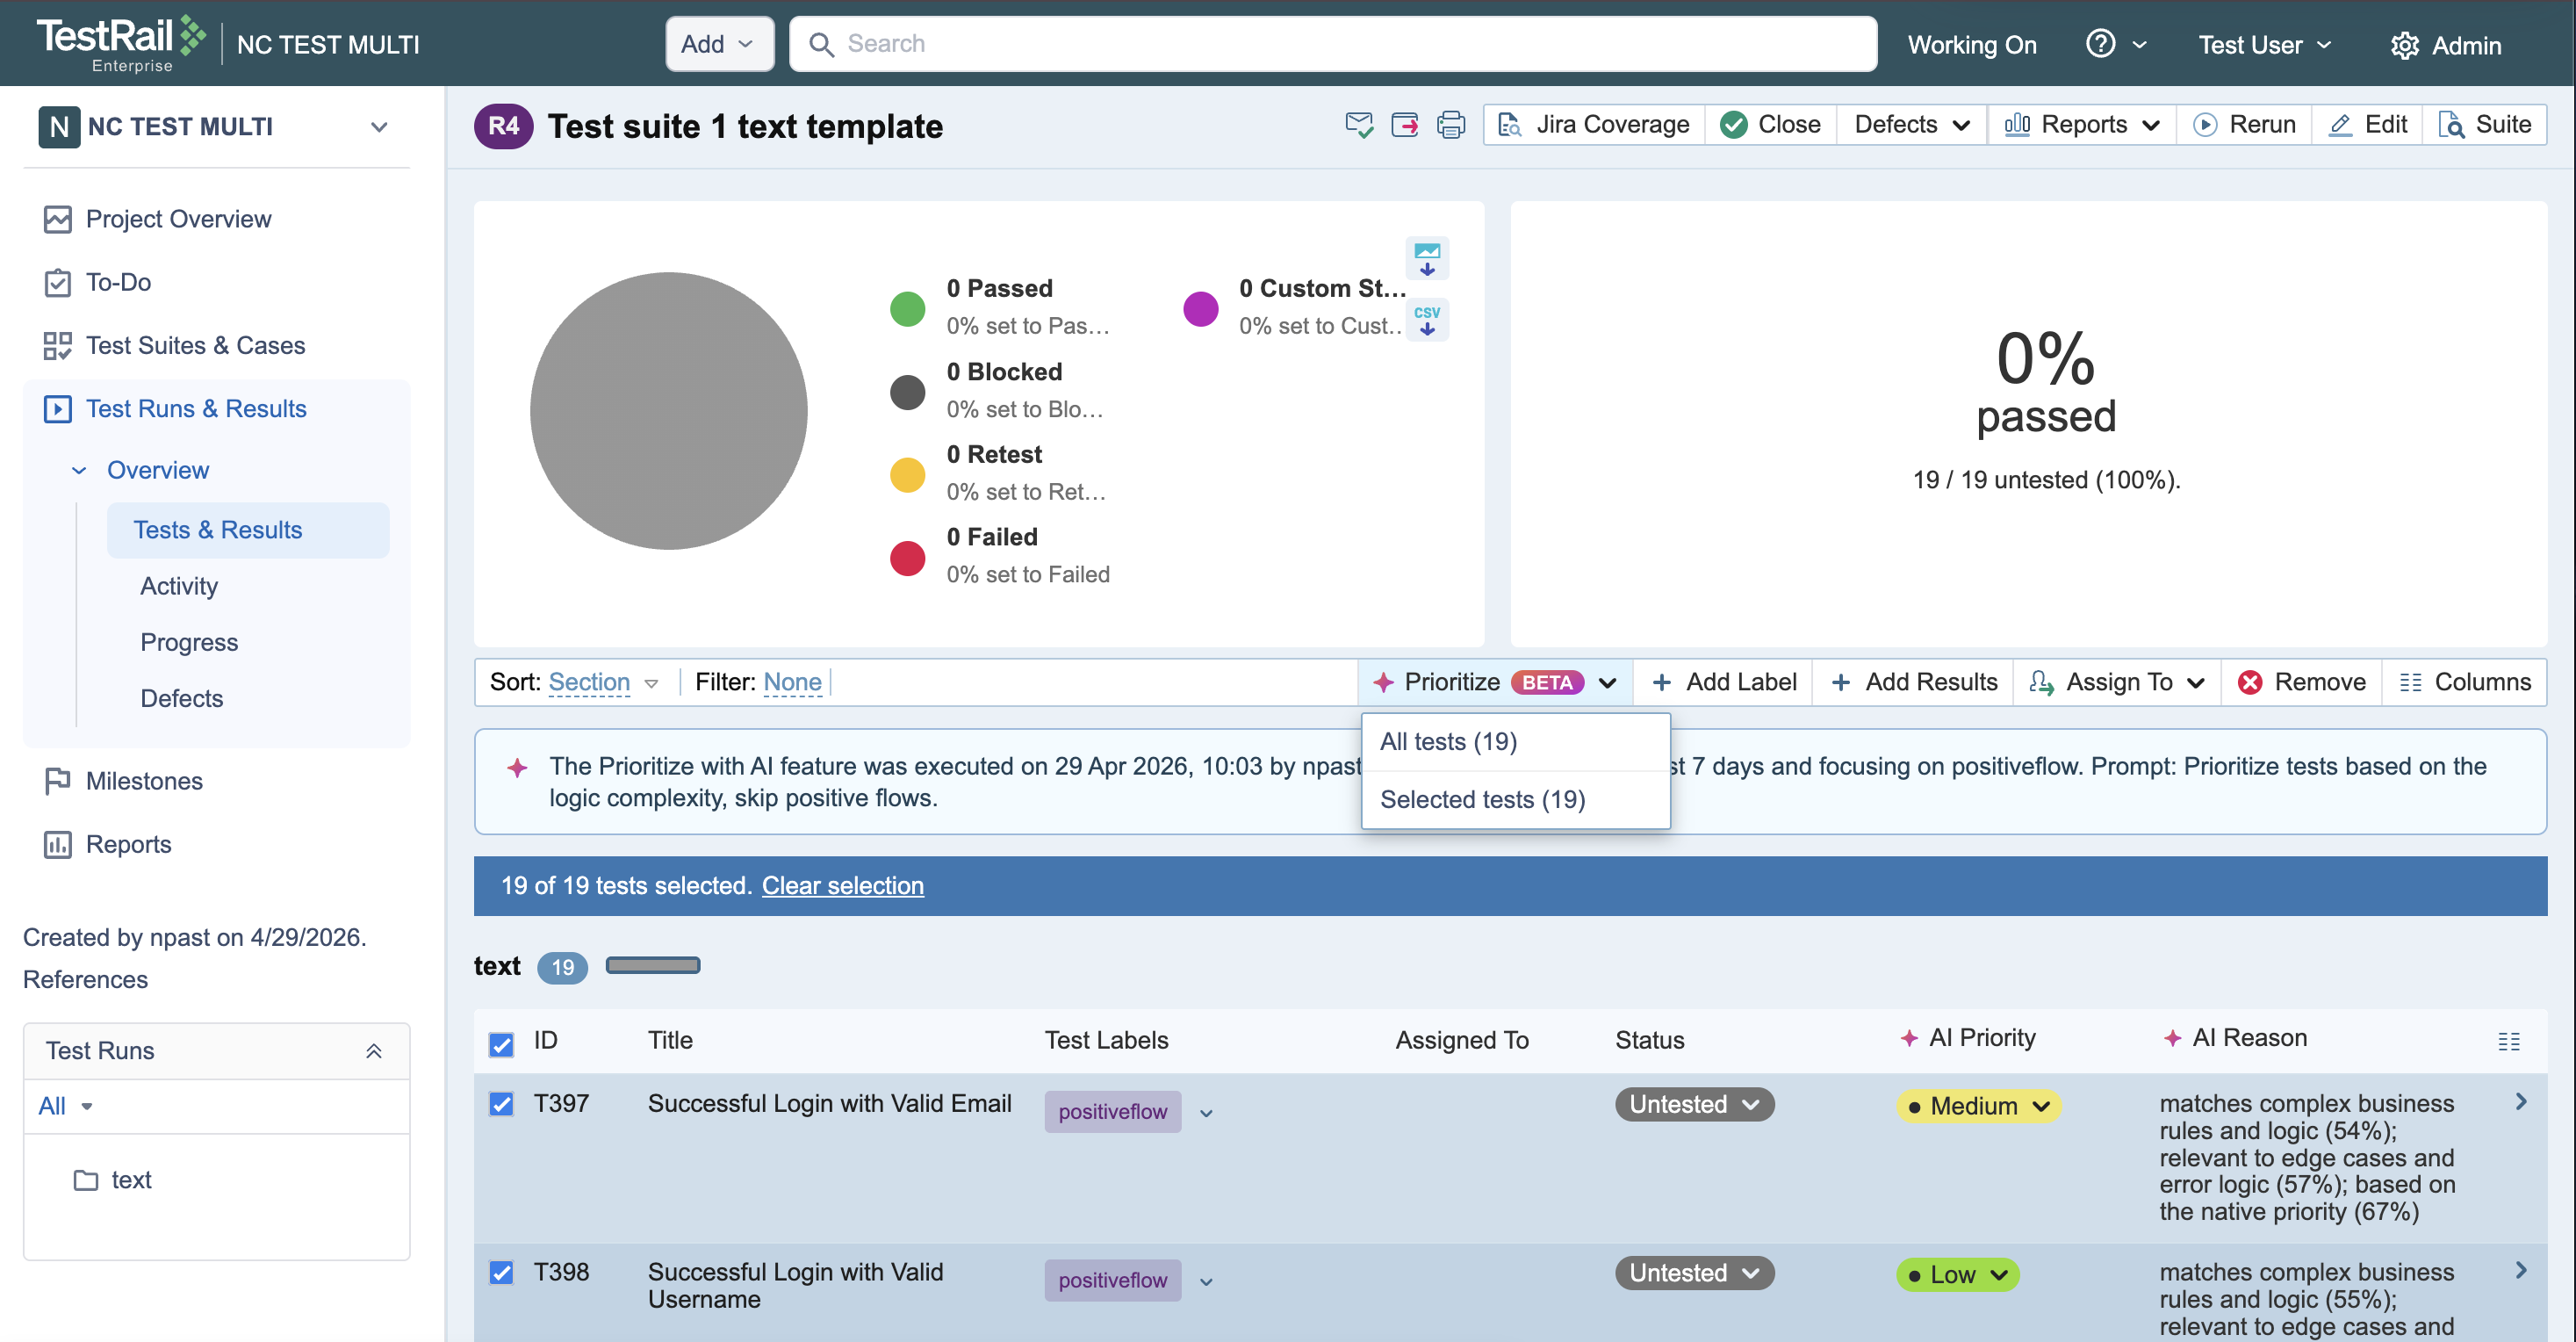Open Tests & Results sub-item
This screenshot has height=1342, width=2576.
pos(248,530)
